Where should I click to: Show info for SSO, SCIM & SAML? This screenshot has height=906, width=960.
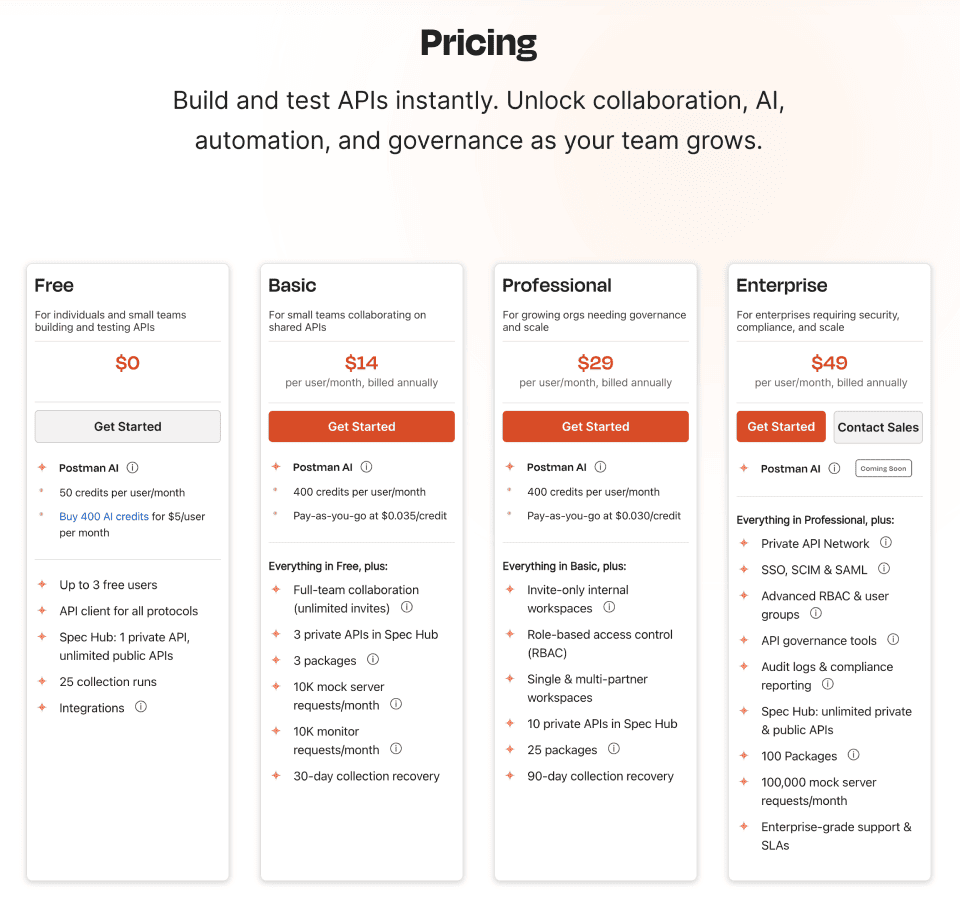pyautogui.click(x=884, y=569)
